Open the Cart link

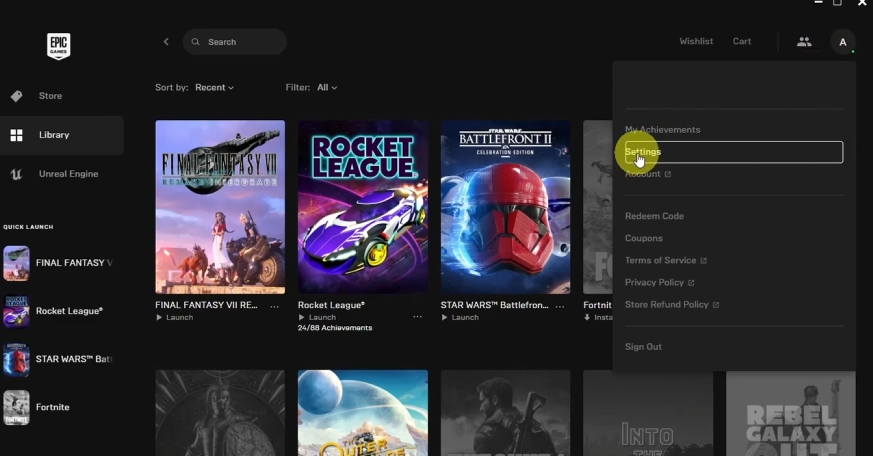[x=742, y=41]
